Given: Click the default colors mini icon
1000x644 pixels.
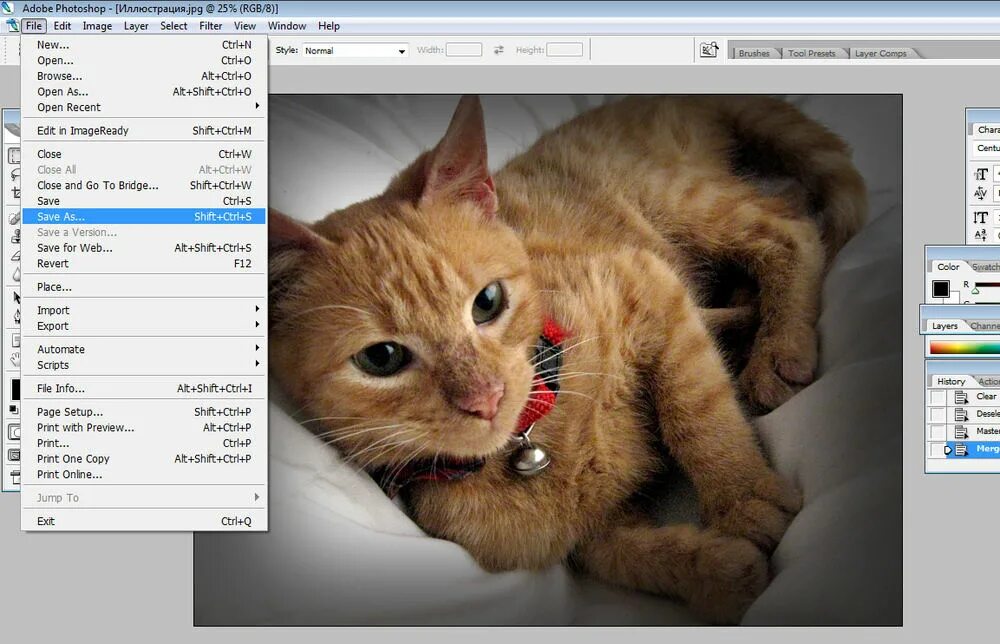Looking at the screenshot, I should tap(13, 409).
